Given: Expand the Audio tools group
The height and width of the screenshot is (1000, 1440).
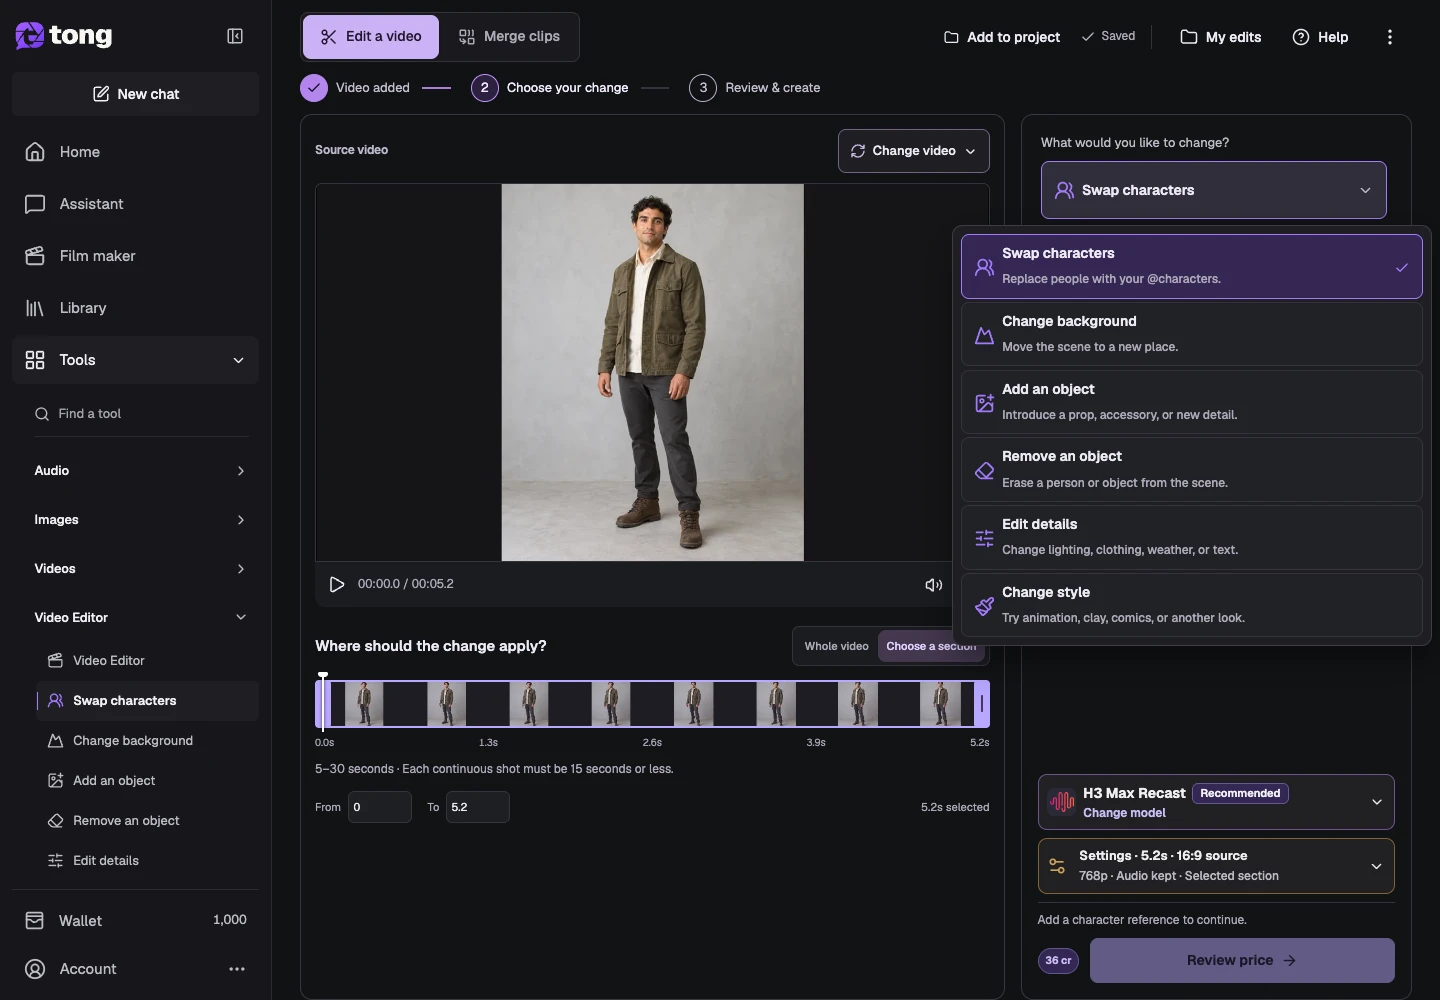Looking at the screenshot, I should [140, 471].
